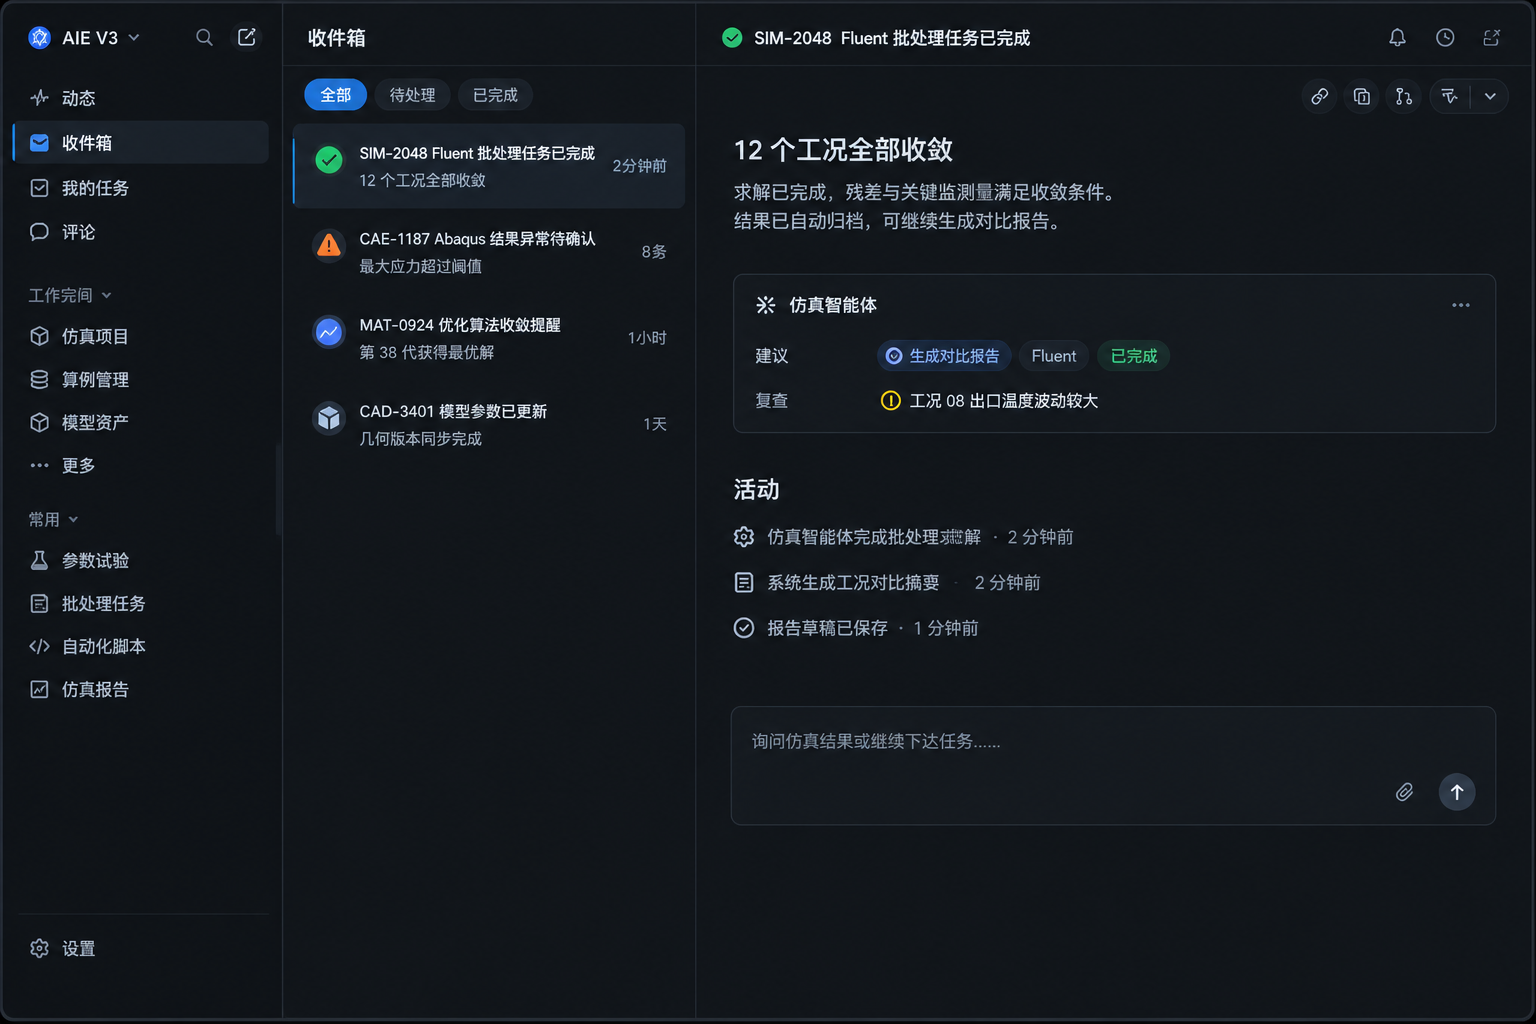Click the 生成对比报告 suggestion button
The height and width of the screenshot is (1024, 1536).
[x=944, y=356]
